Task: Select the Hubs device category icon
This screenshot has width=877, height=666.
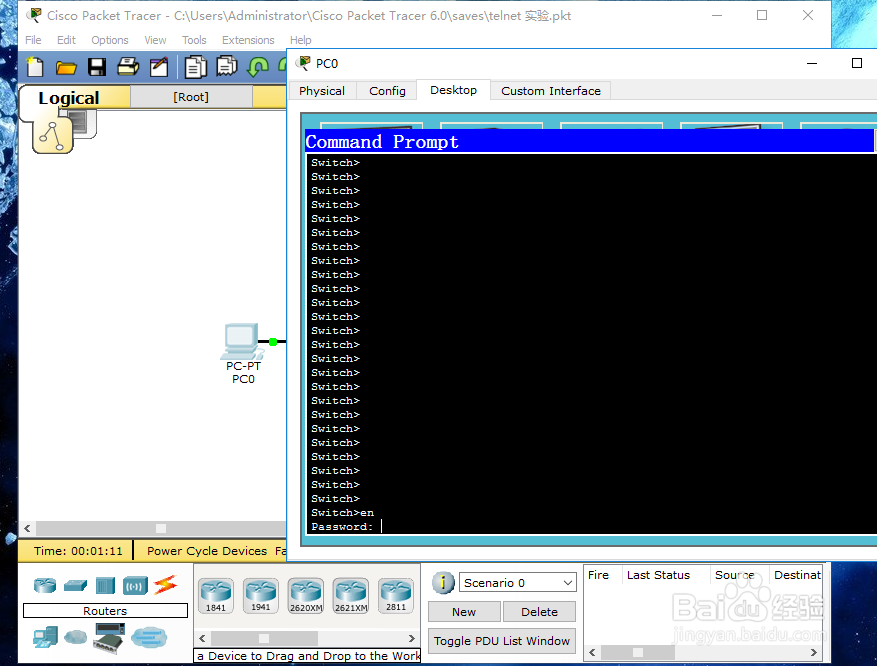Action: click(x=105, y=585)
